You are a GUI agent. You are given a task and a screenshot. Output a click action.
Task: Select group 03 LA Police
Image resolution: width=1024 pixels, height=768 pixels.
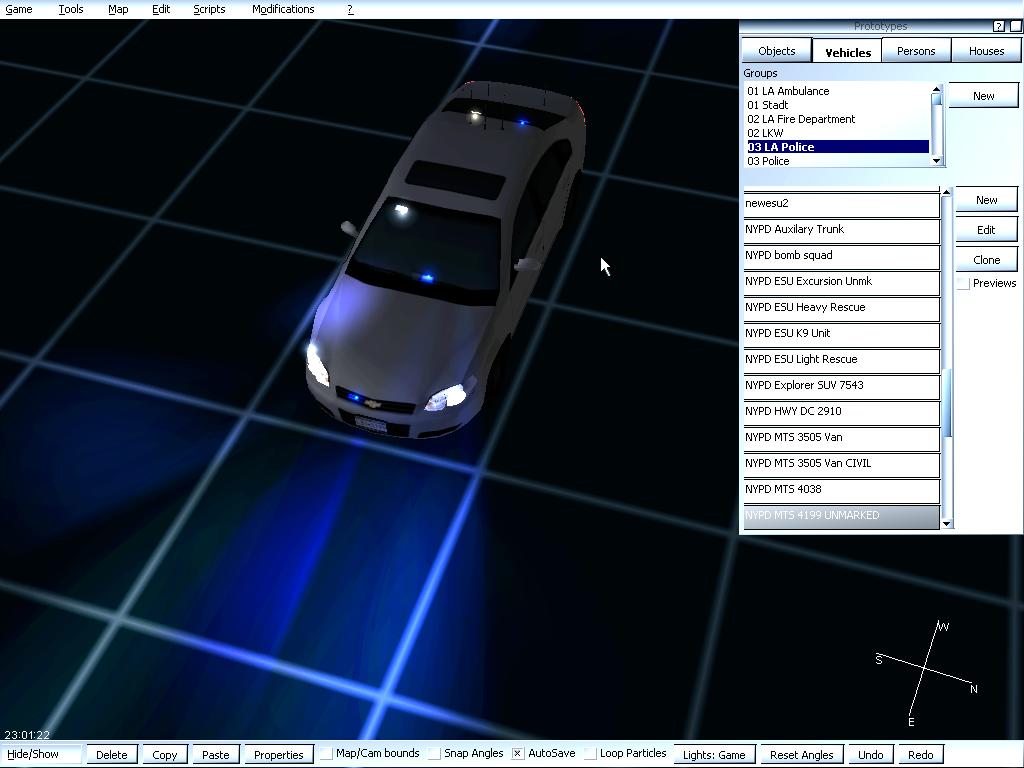(838, 147)
